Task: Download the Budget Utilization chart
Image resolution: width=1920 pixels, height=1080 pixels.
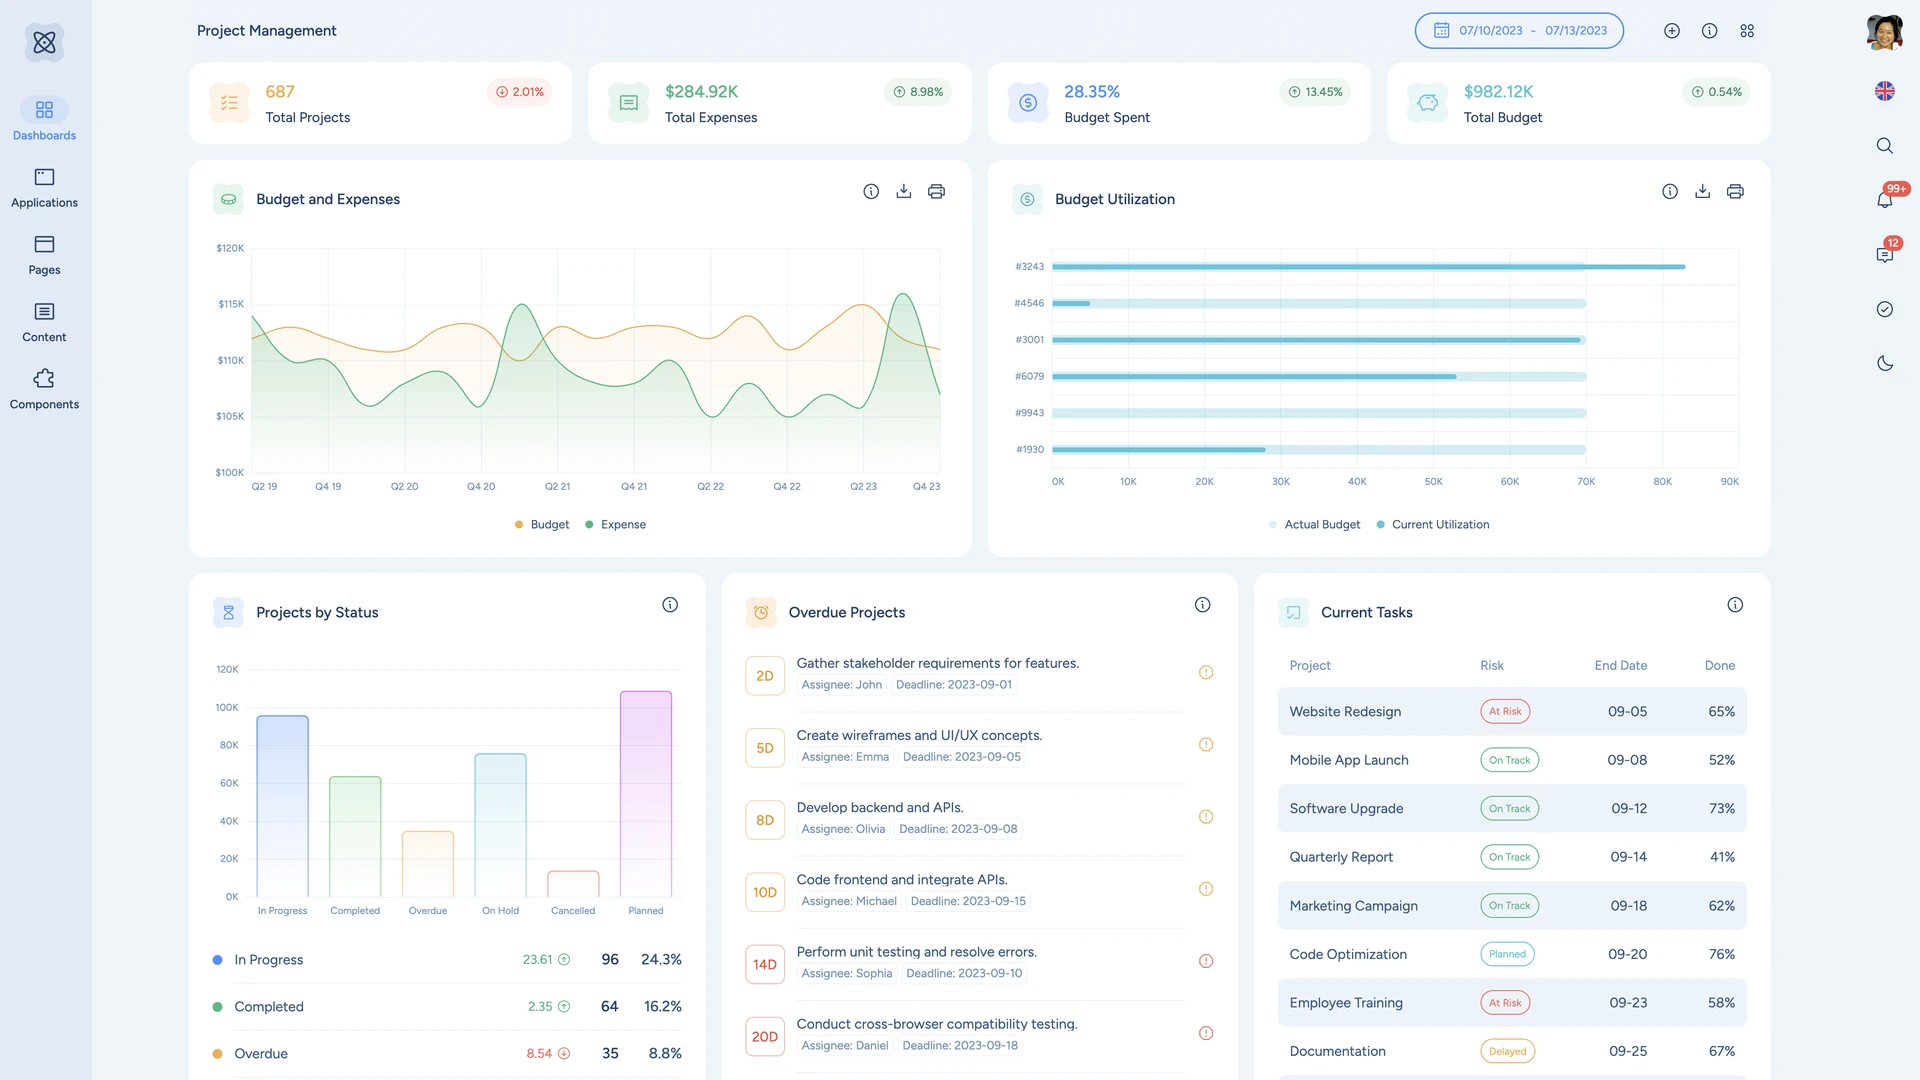Action: tap(1703, 191)
